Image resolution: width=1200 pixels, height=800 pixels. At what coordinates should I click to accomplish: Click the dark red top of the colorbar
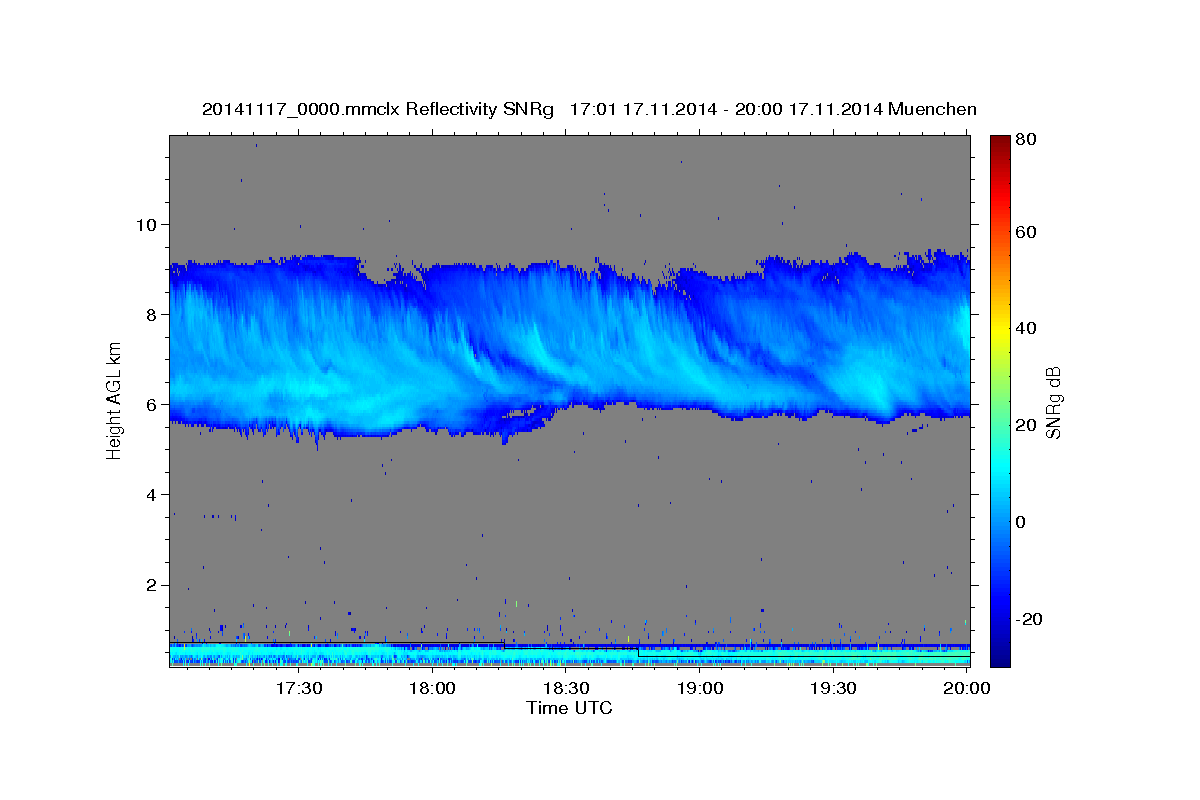[1000, 142]
